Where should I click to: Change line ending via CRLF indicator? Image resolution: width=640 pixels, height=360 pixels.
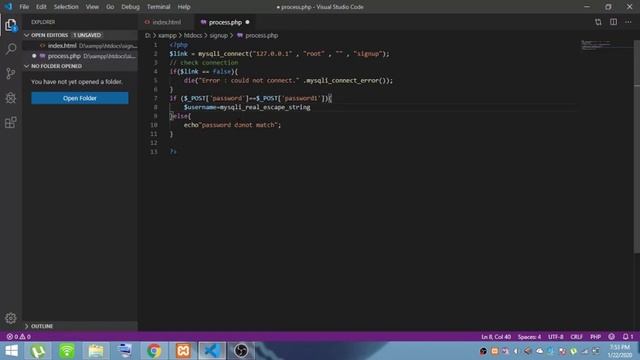[576, 337]
